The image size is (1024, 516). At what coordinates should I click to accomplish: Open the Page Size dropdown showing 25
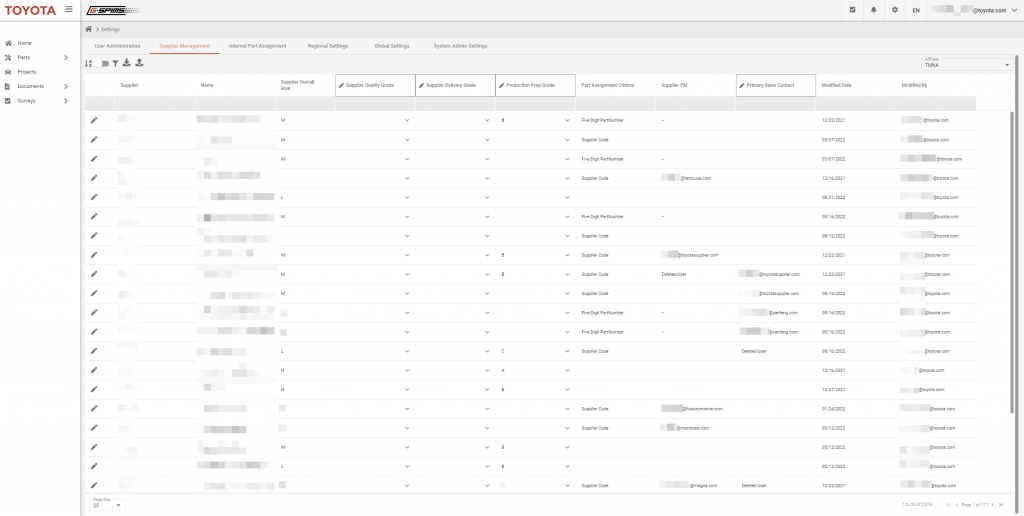tap(107, 504)
